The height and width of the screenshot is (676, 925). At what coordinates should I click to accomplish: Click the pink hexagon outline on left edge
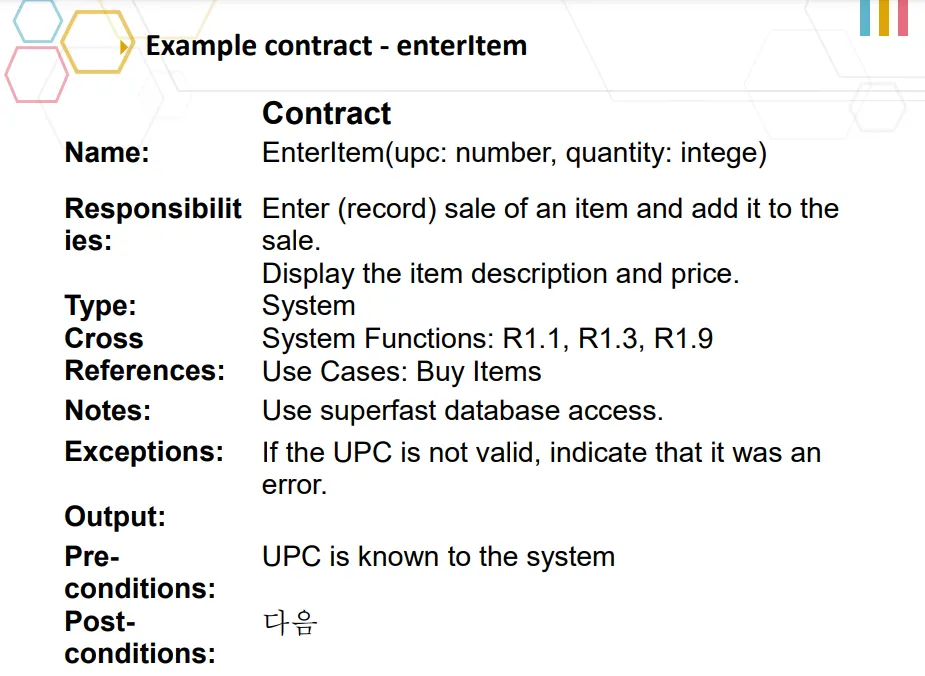pos(35,75)
